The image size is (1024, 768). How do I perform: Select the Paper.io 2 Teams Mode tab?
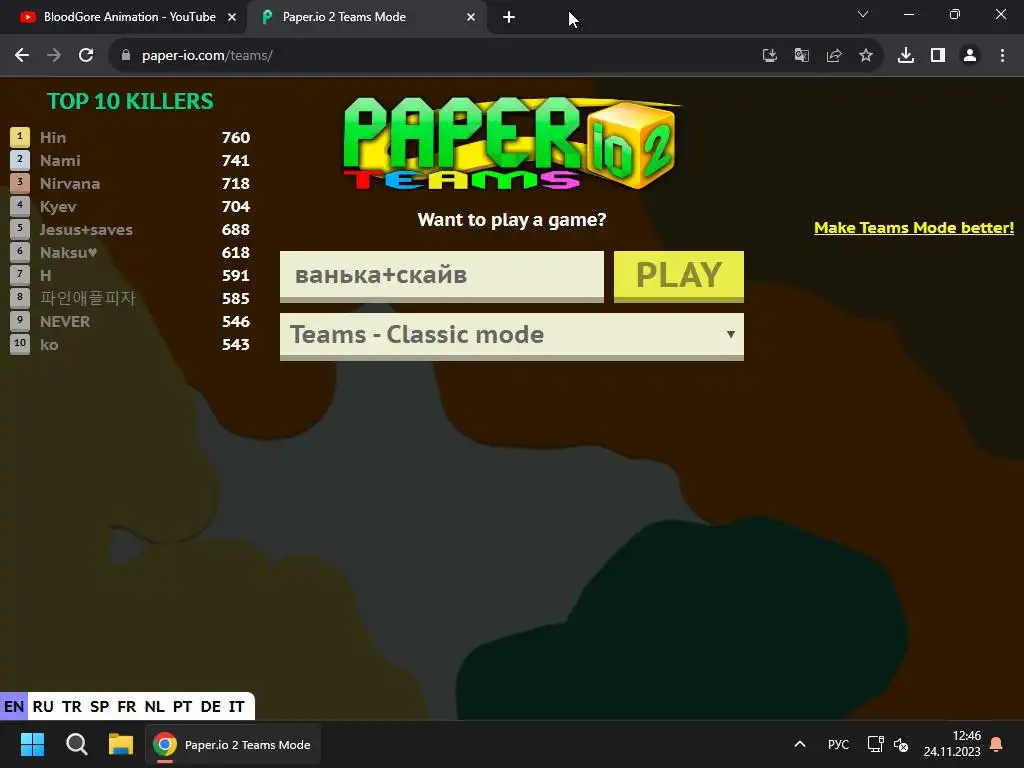click(366, 17)
